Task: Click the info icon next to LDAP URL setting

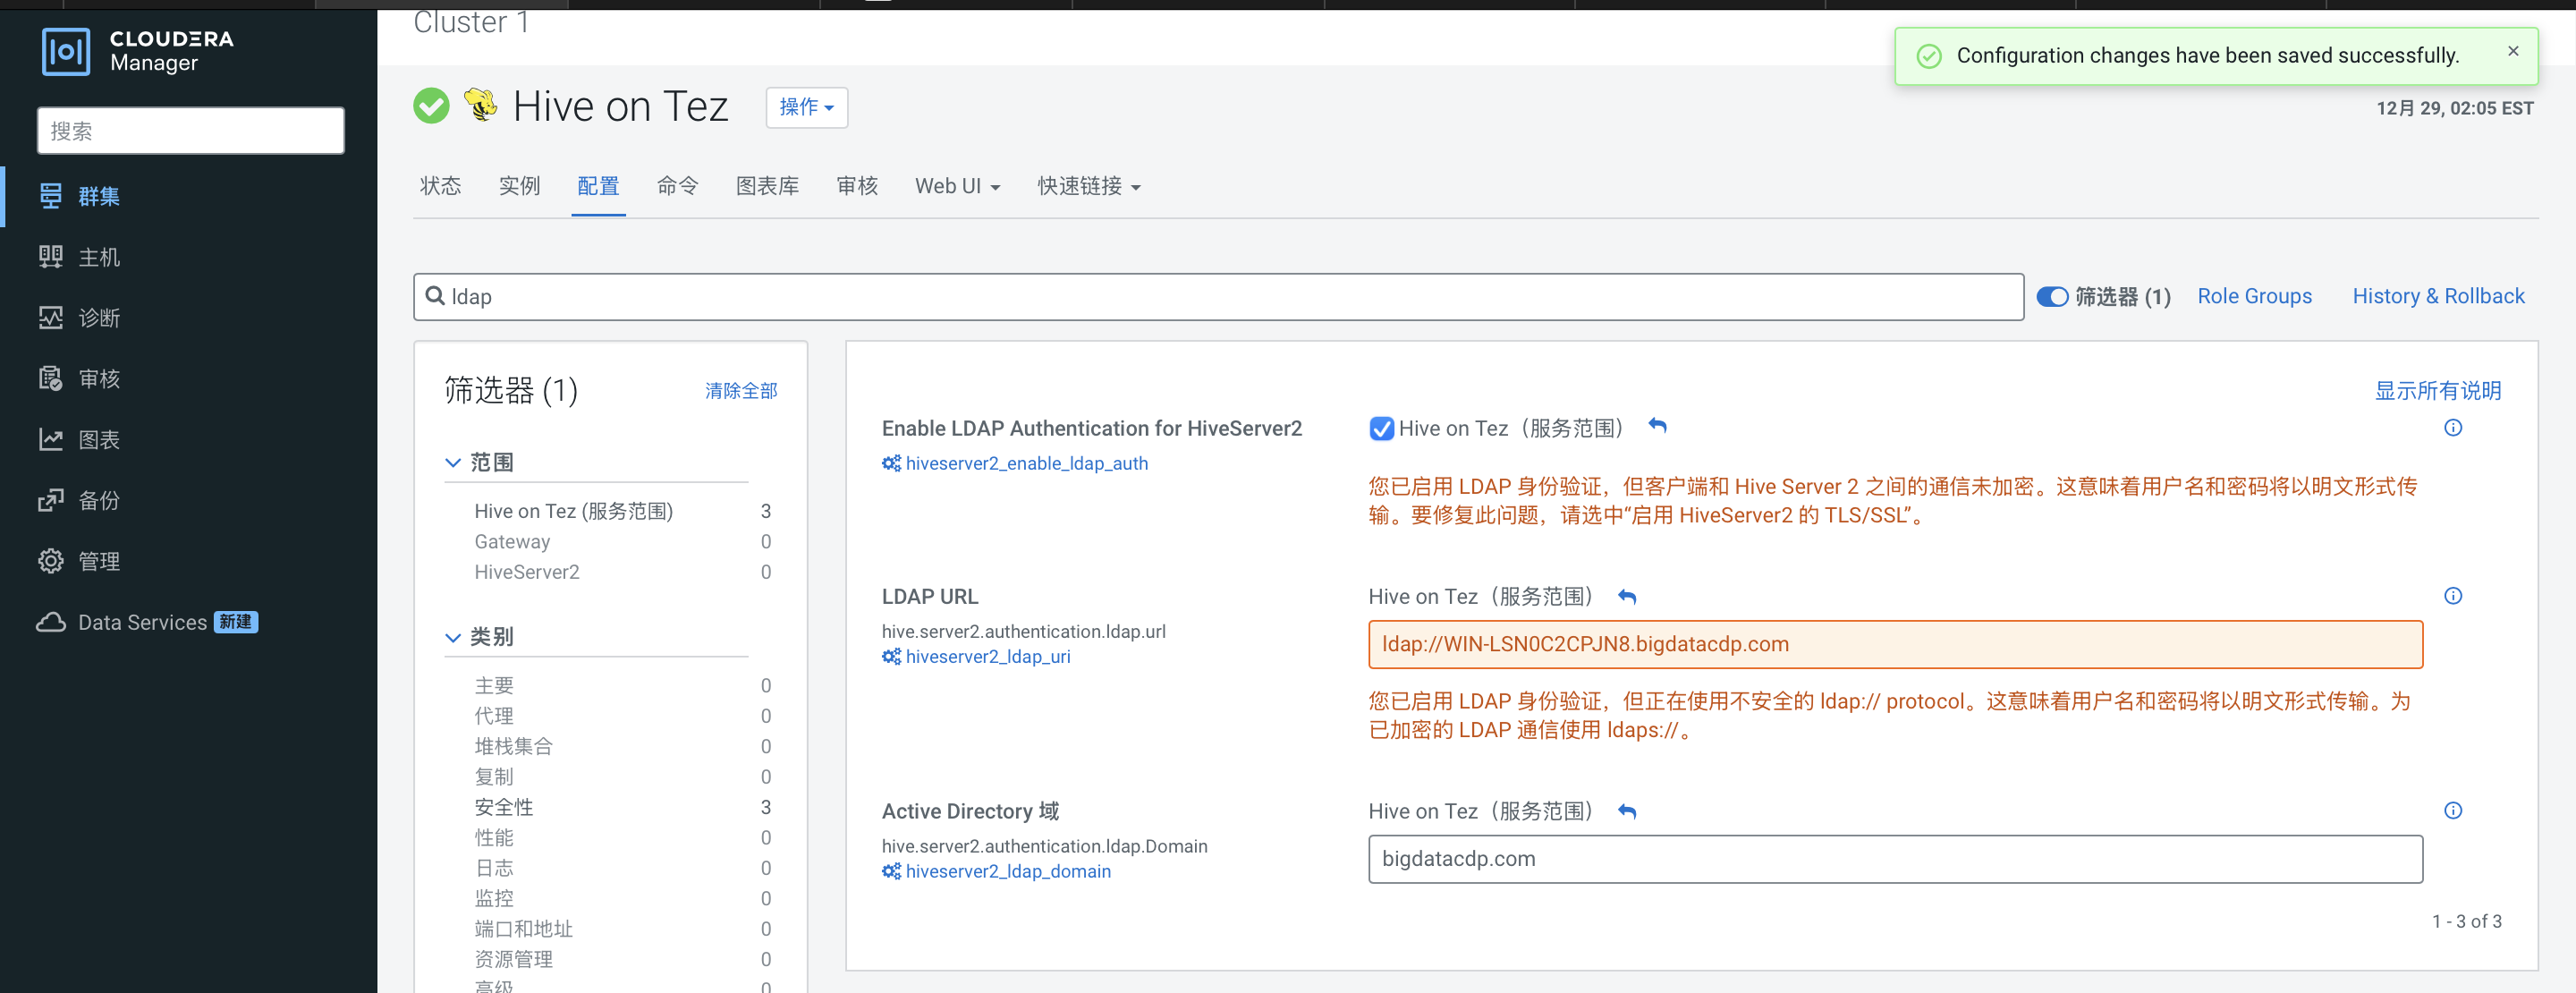Action: pyautogui.click(x=2453, y=595)
